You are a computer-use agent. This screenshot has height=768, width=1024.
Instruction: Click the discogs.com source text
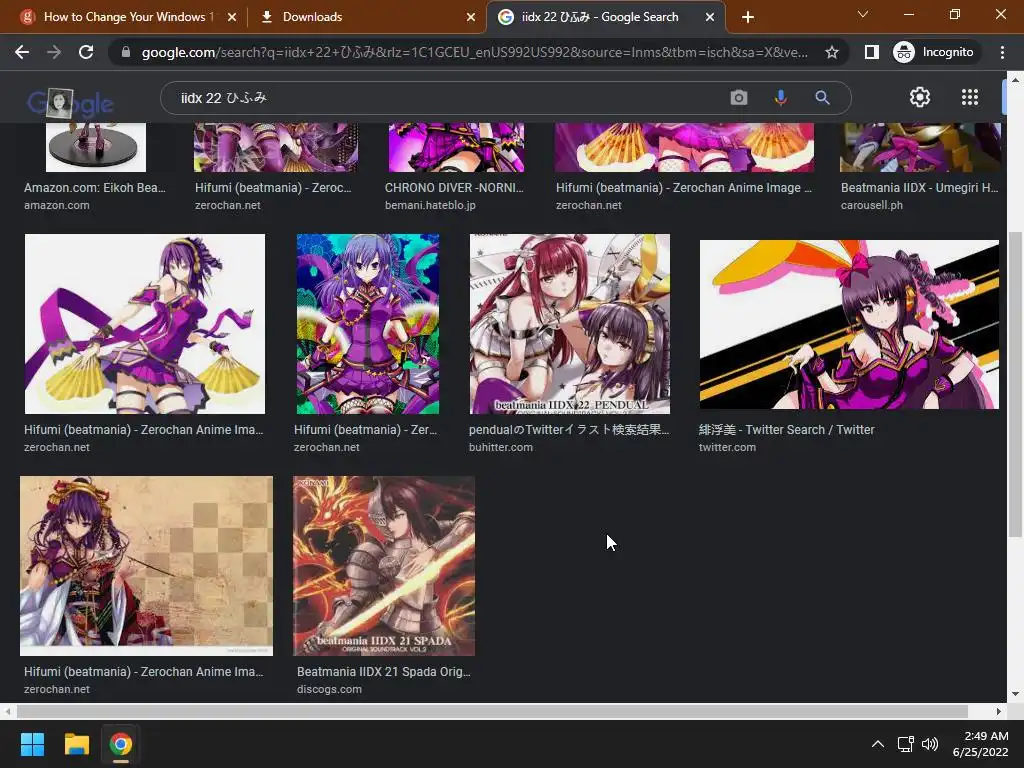tap(328, 689)
